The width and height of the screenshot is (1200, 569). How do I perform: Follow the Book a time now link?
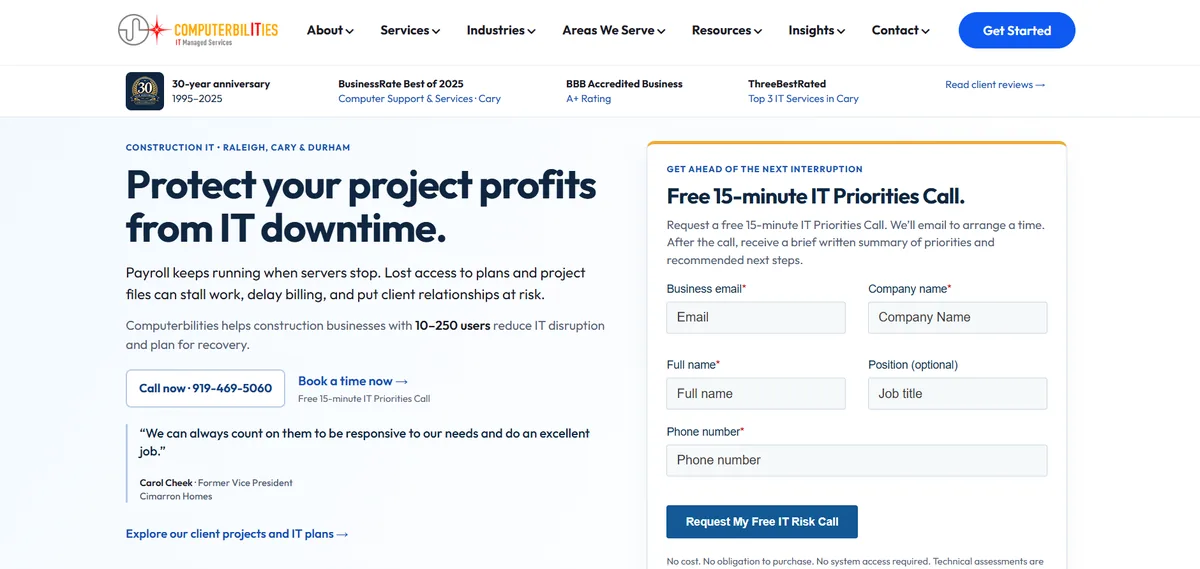[x=353, y=381]
